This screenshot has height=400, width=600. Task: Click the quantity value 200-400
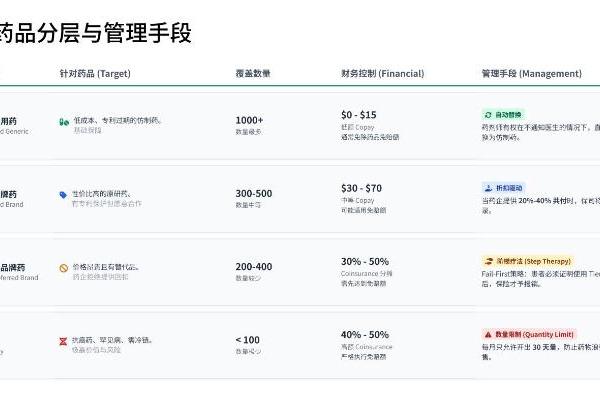254,266
